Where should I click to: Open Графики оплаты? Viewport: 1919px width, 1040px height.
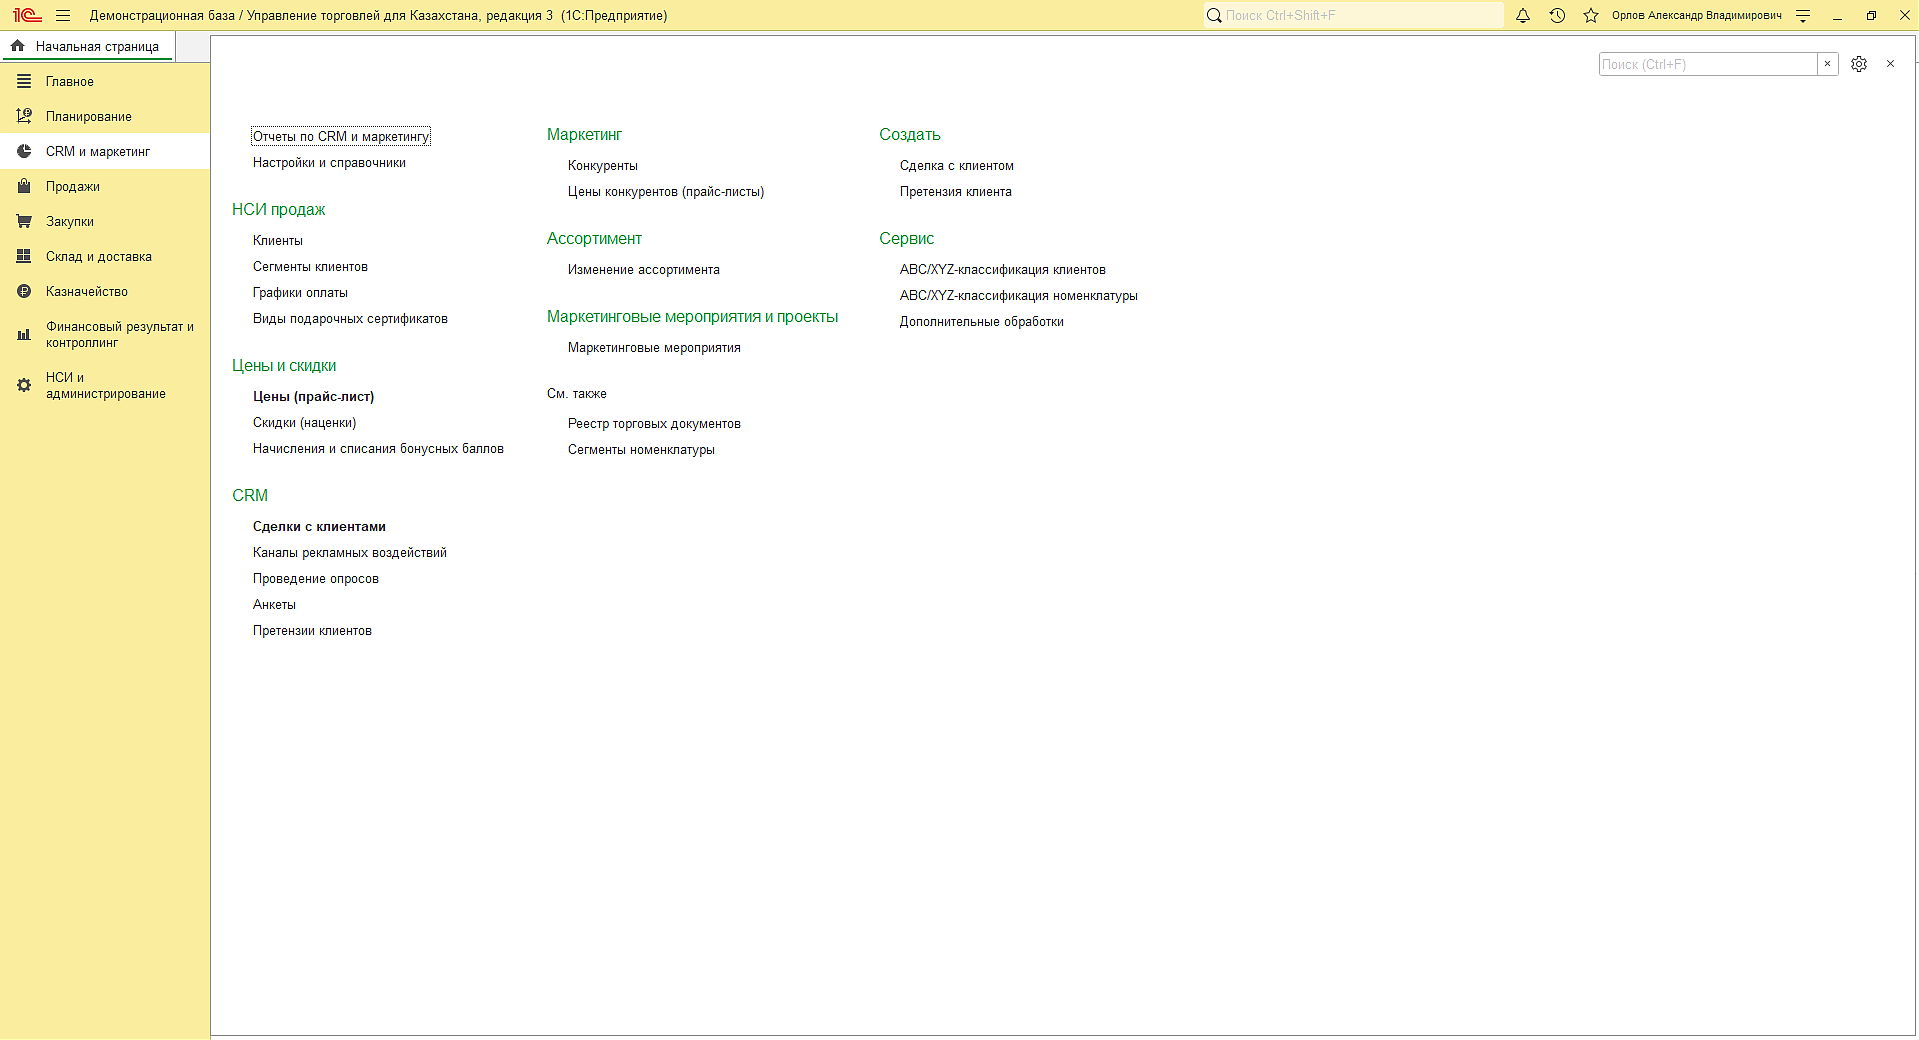[x=300, y=292]
